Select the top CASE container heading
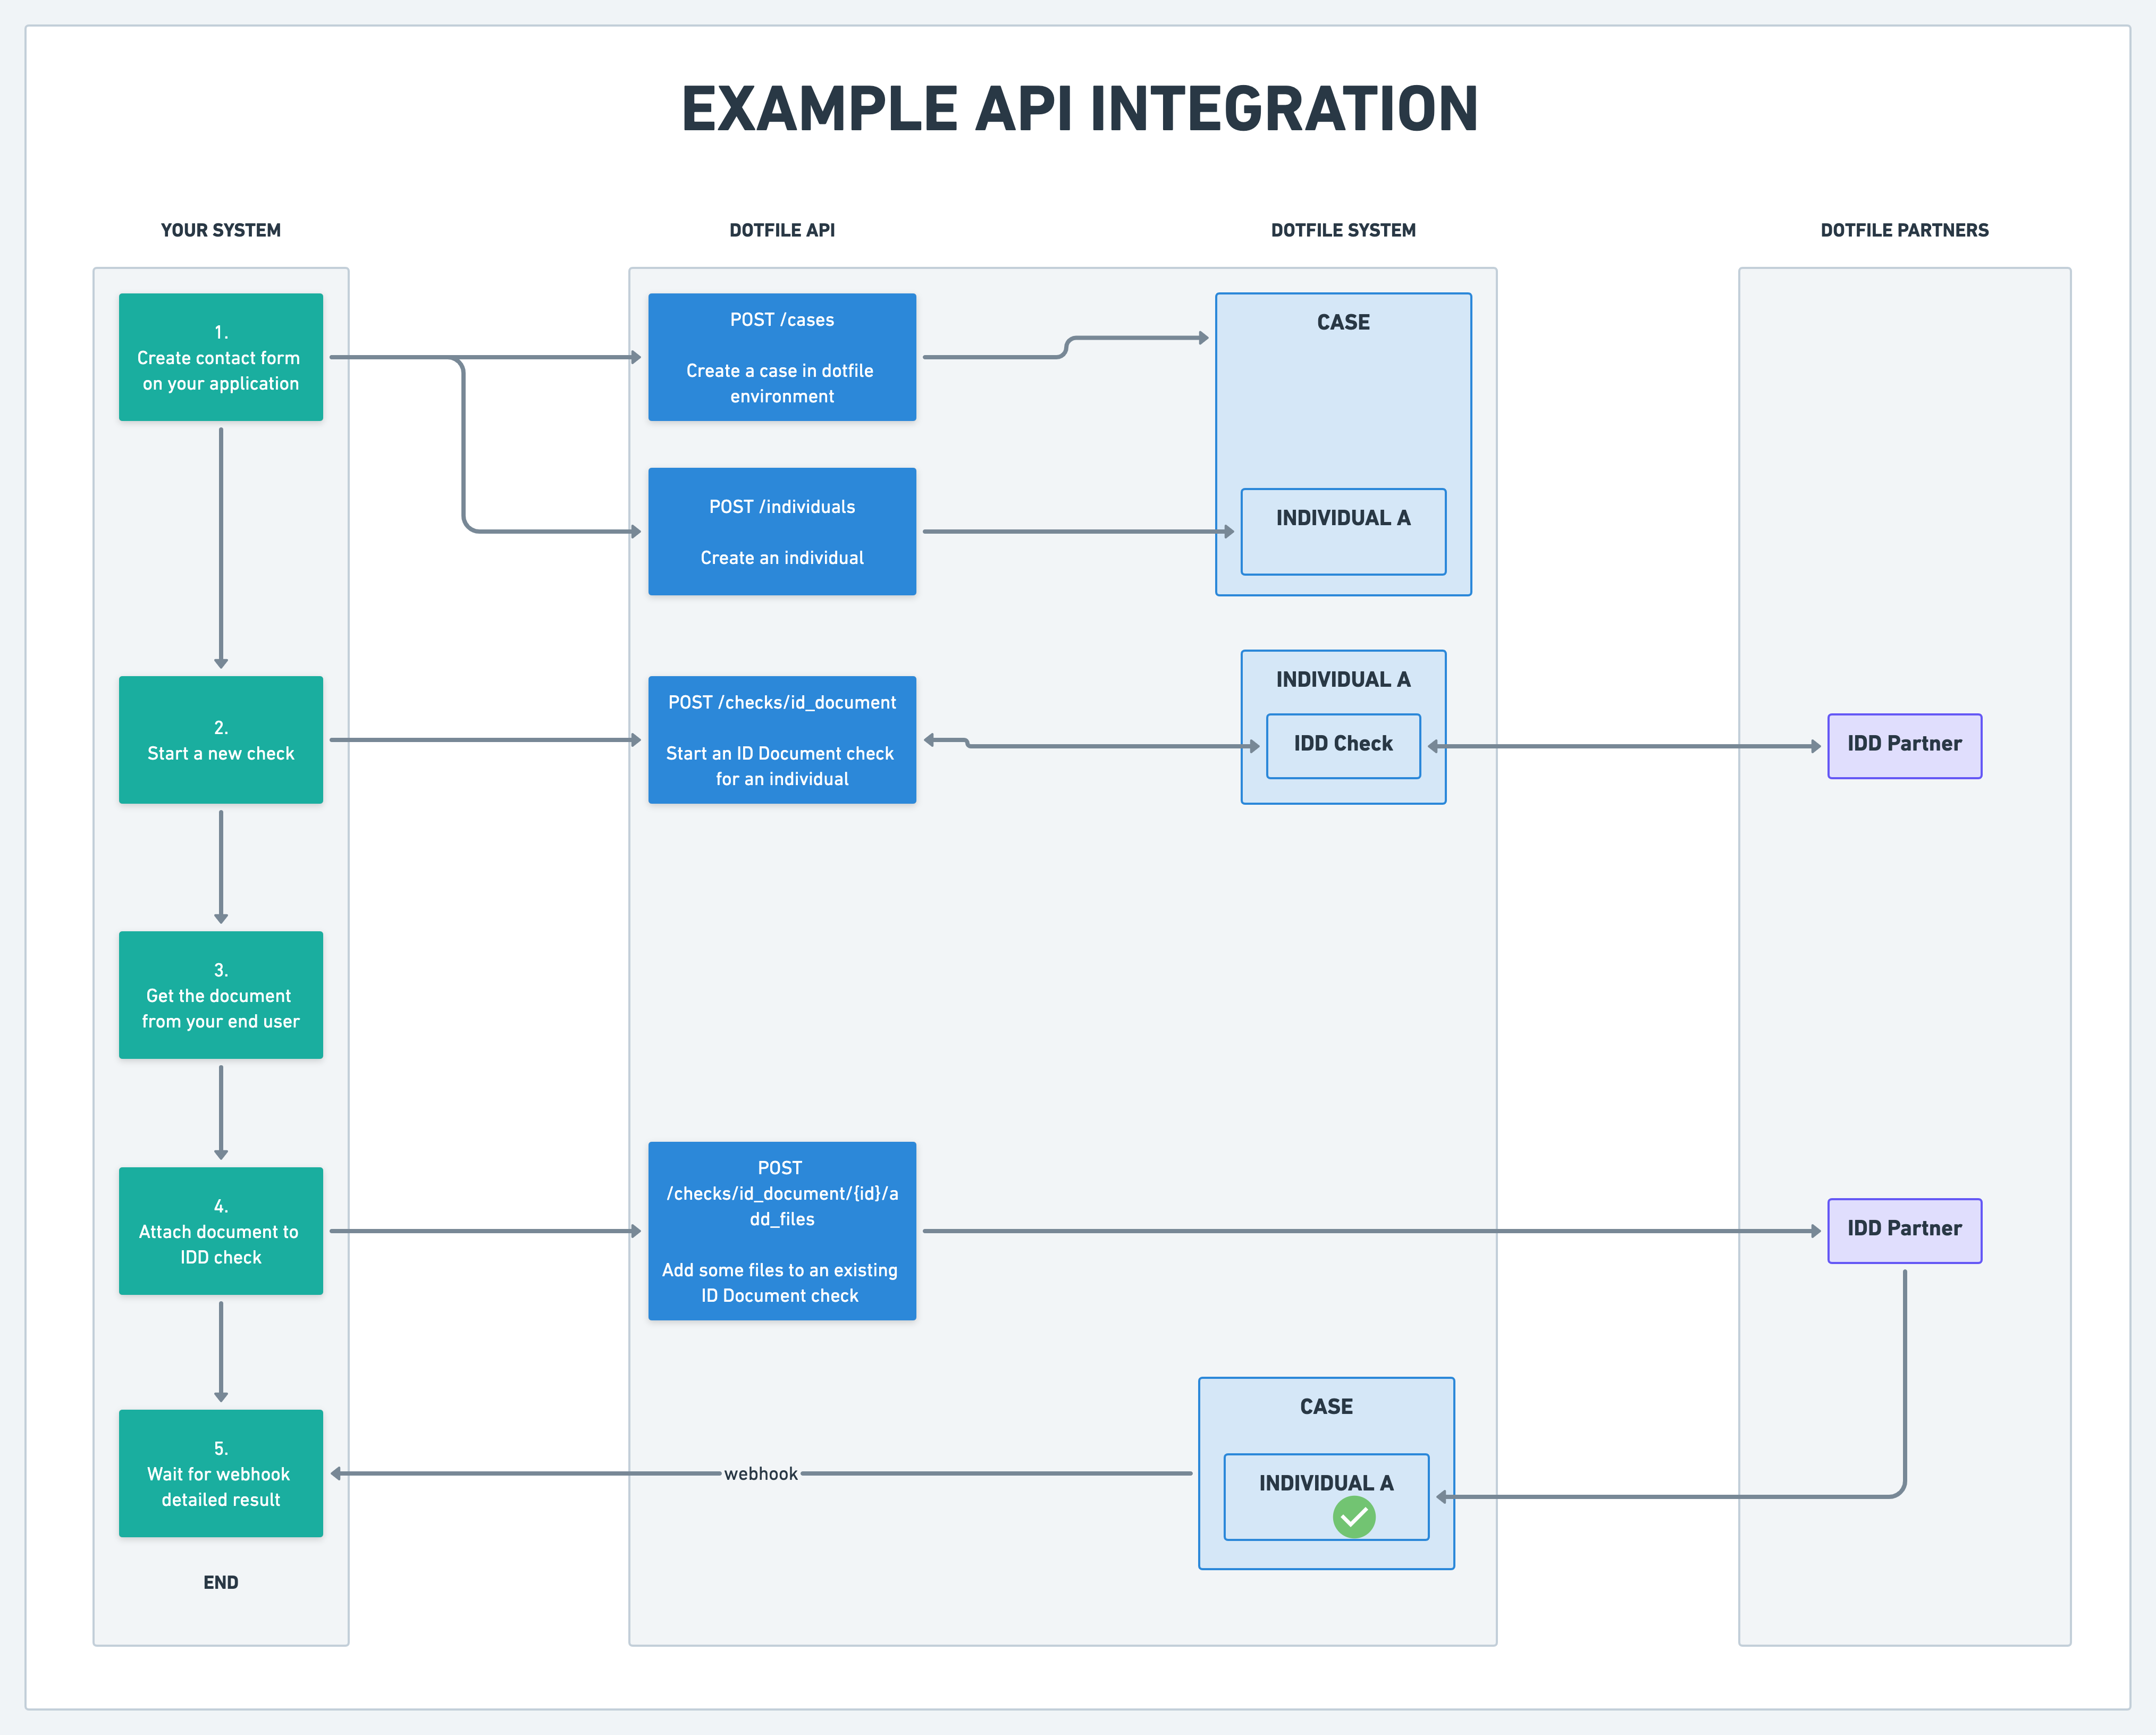Image resolution: width=2156 pixels, height=1735 pixels. coord(1342,322)
